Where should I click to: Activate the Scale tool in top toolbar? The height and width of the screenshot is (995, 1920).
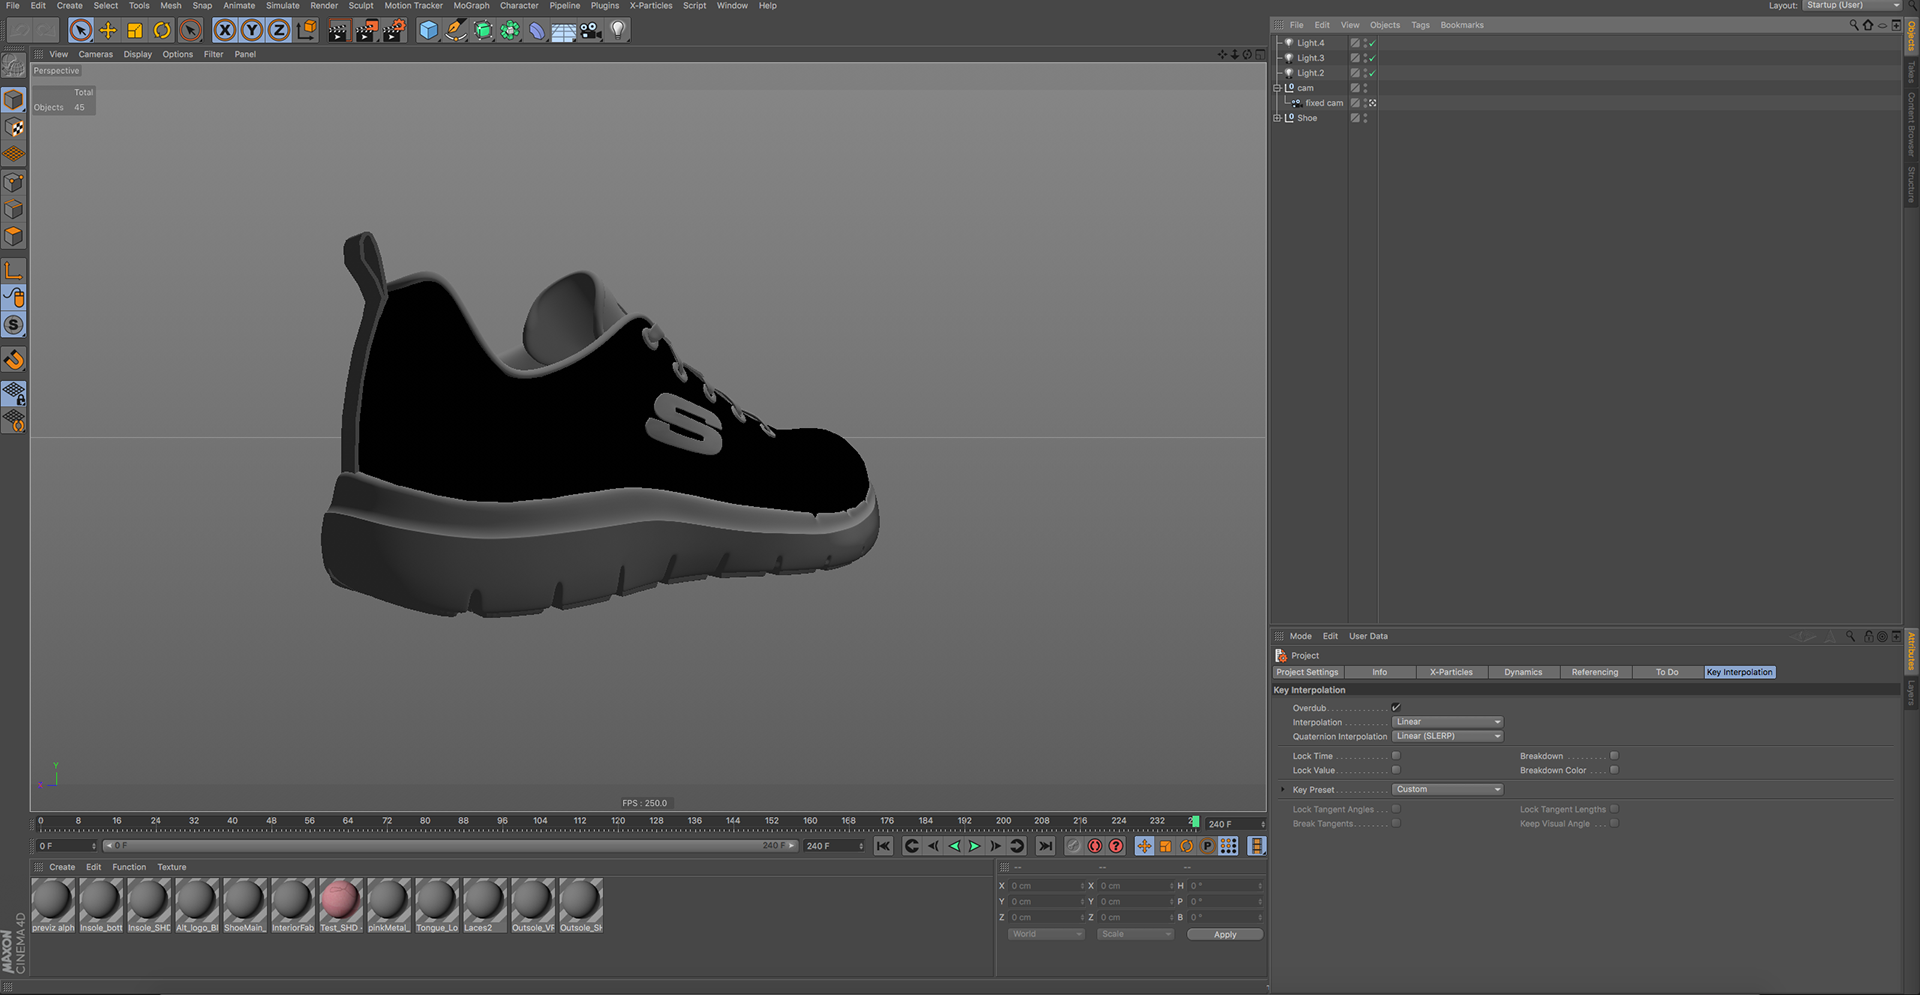[x=135, y=30]
